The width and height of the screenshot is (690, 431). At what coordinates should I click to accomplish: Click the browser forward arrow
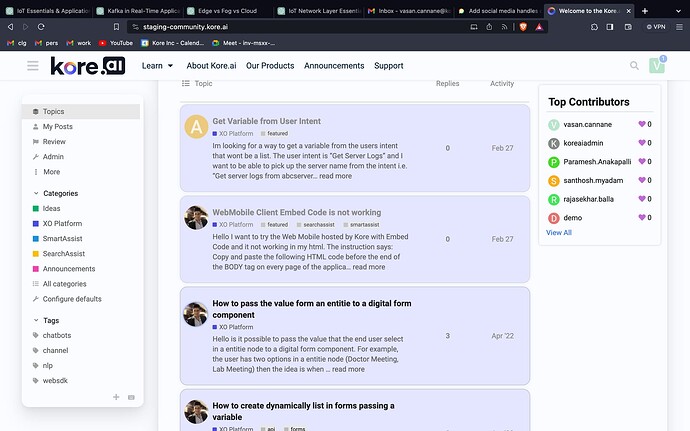pyautogui.click(x=25, y=27)
